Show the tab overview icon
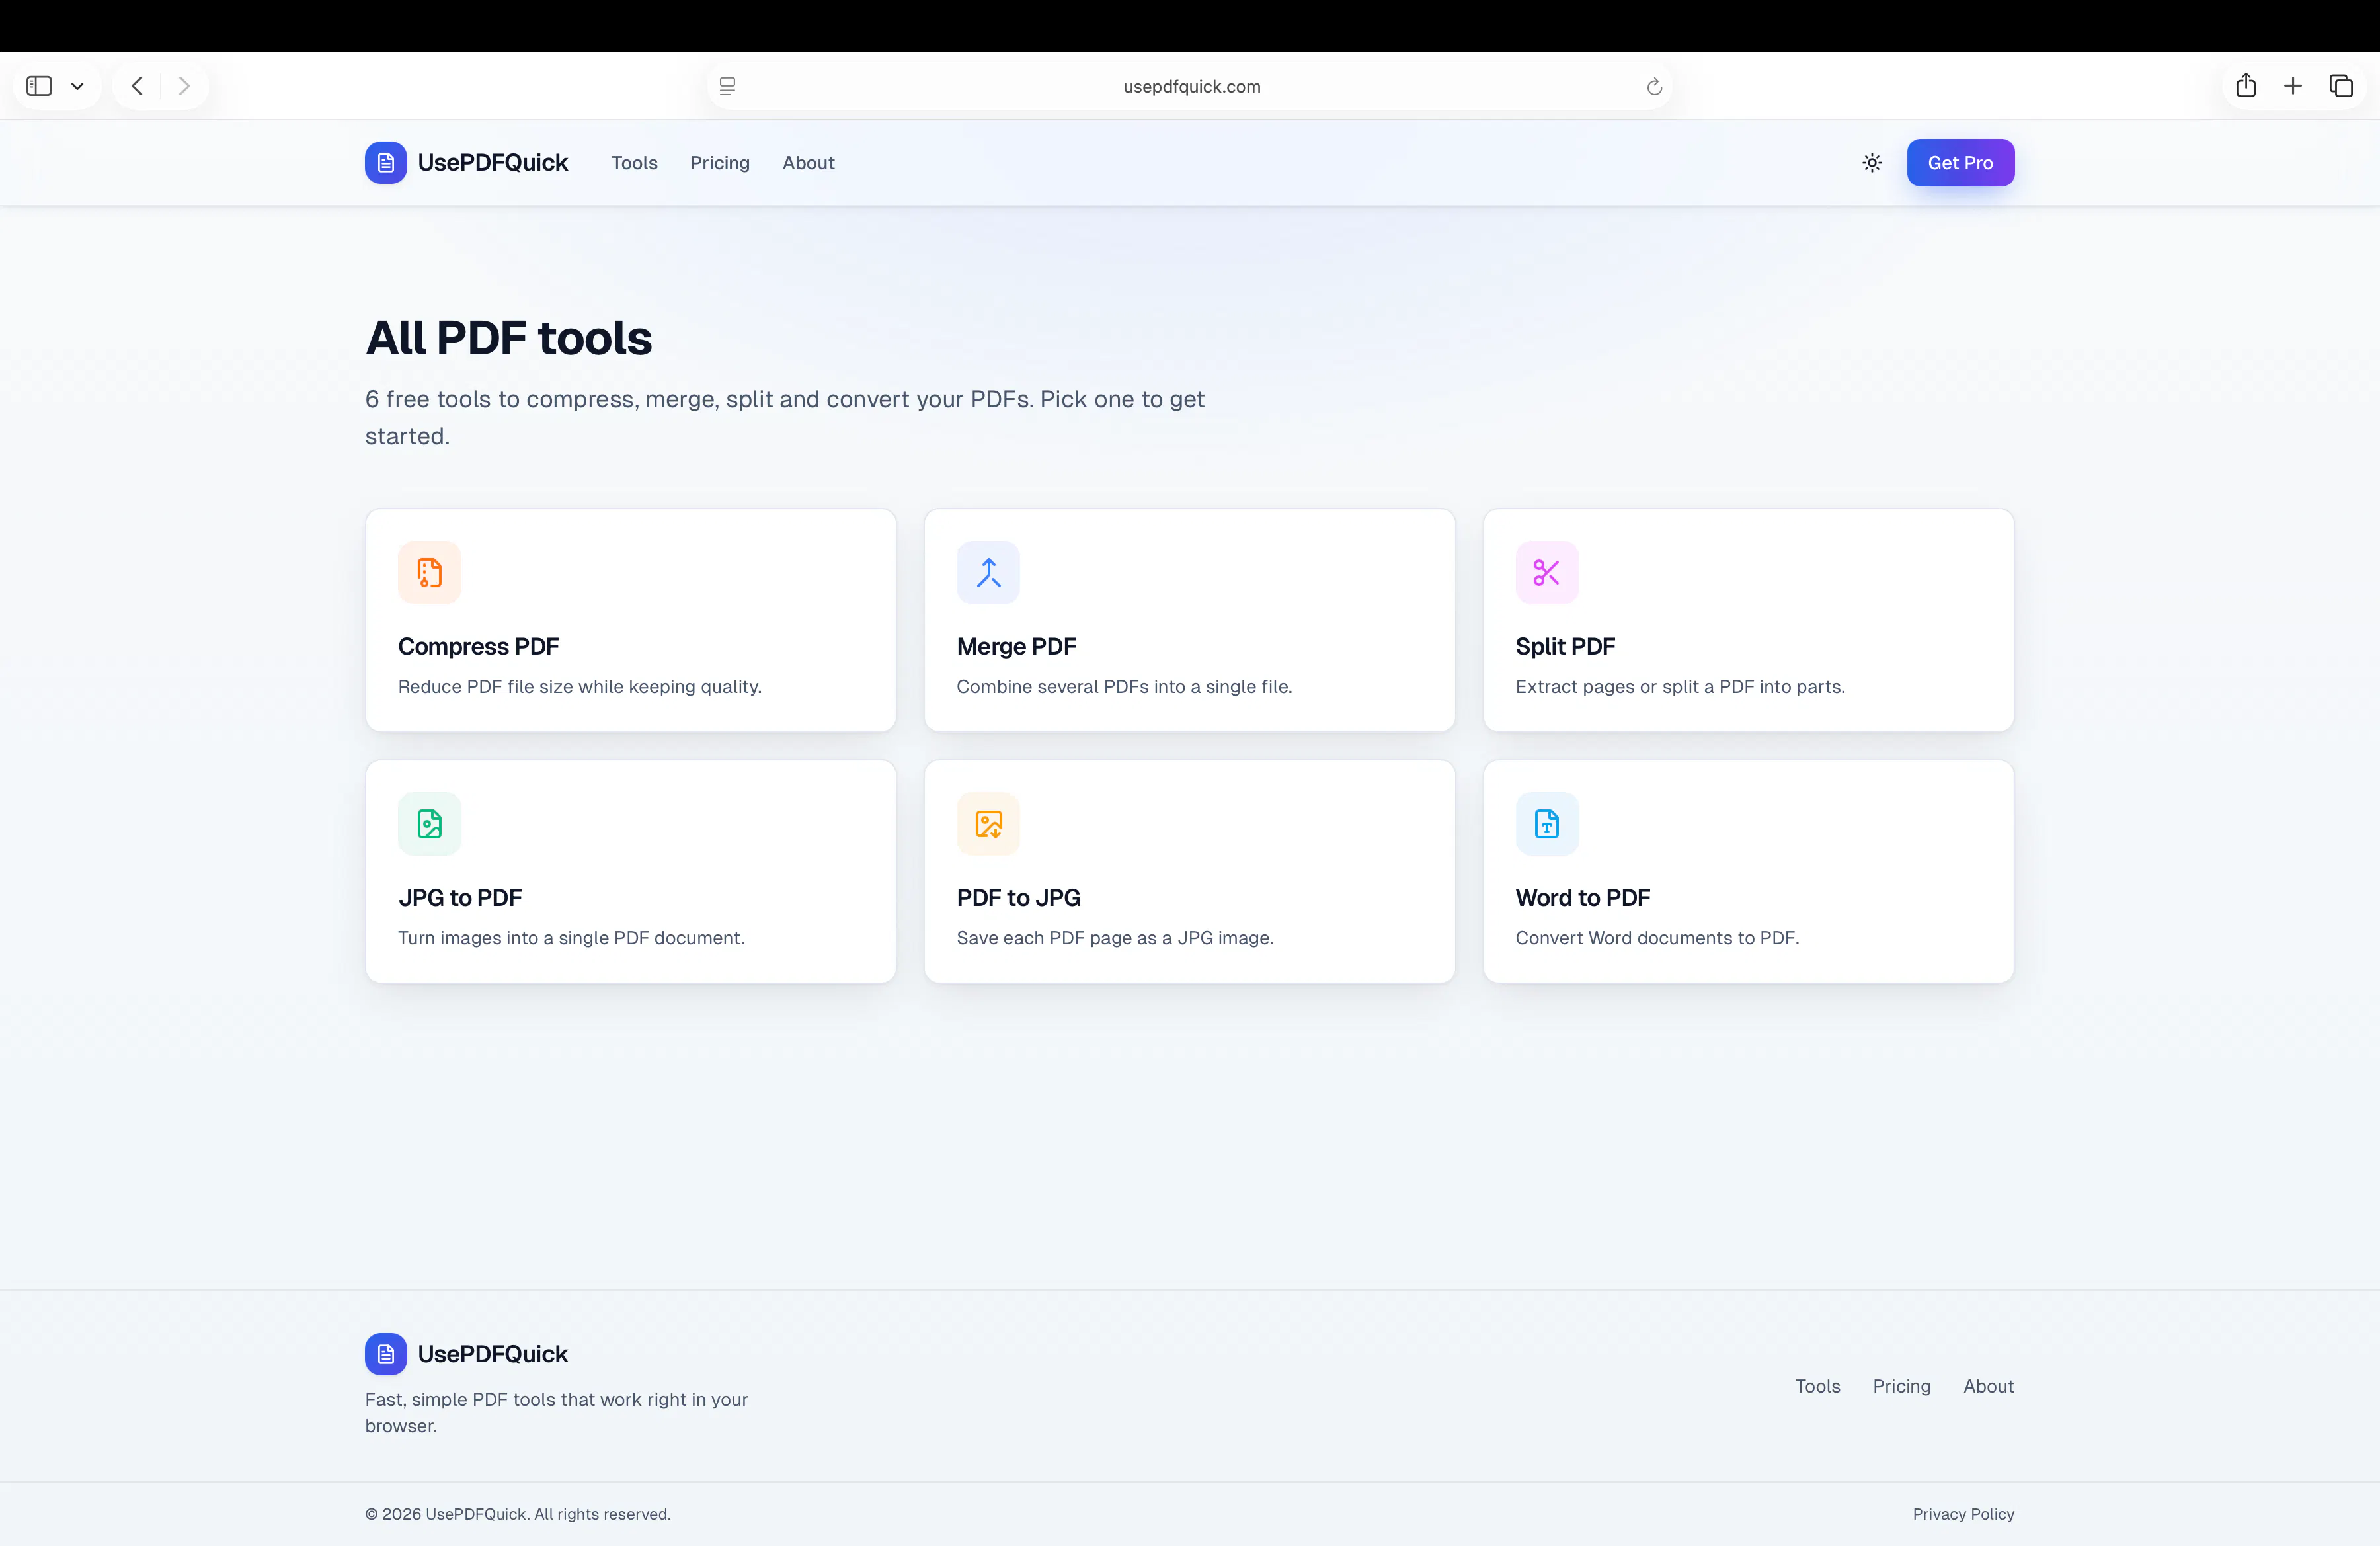Image resolution: width=2380 pixels, height=1546 pixels. point(2341,86)
